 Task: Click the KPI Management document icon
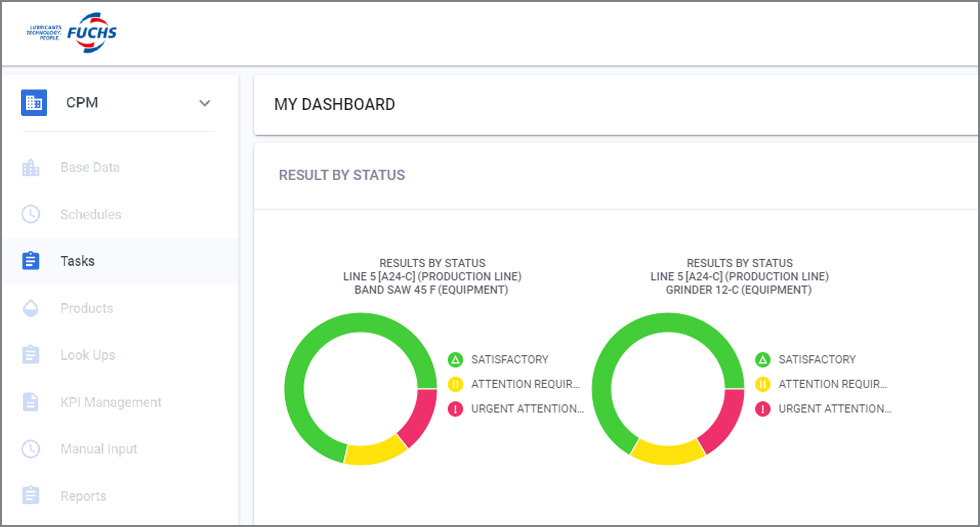pos(31,402)
